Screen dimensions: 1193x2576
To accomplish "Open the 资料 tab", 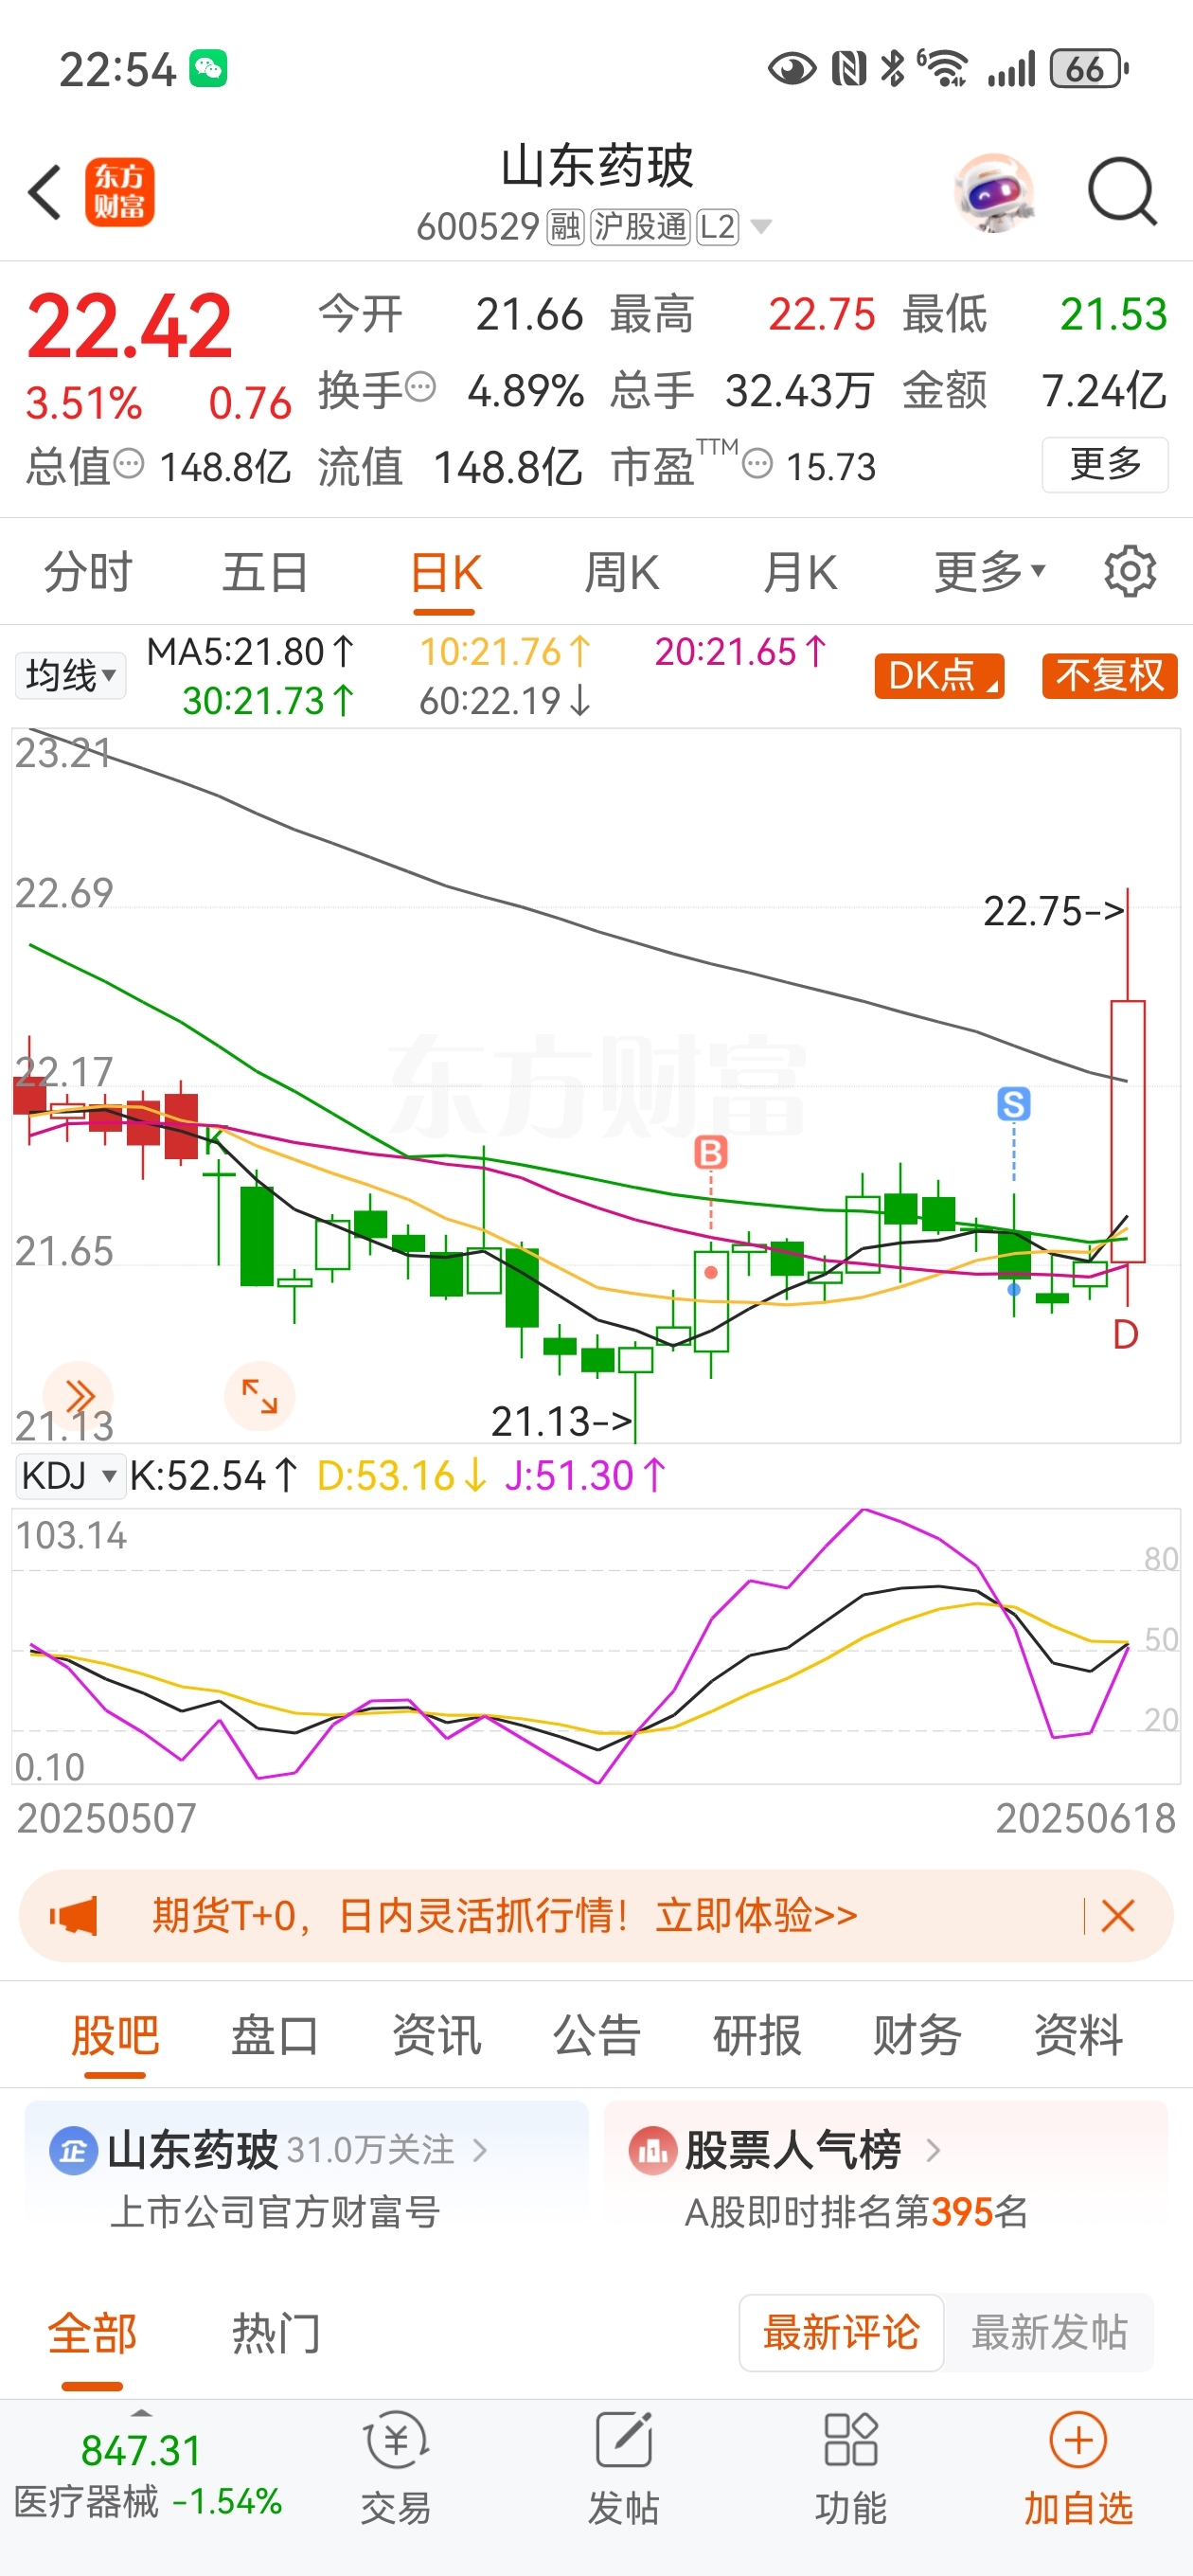I will coord(1078,2035).
